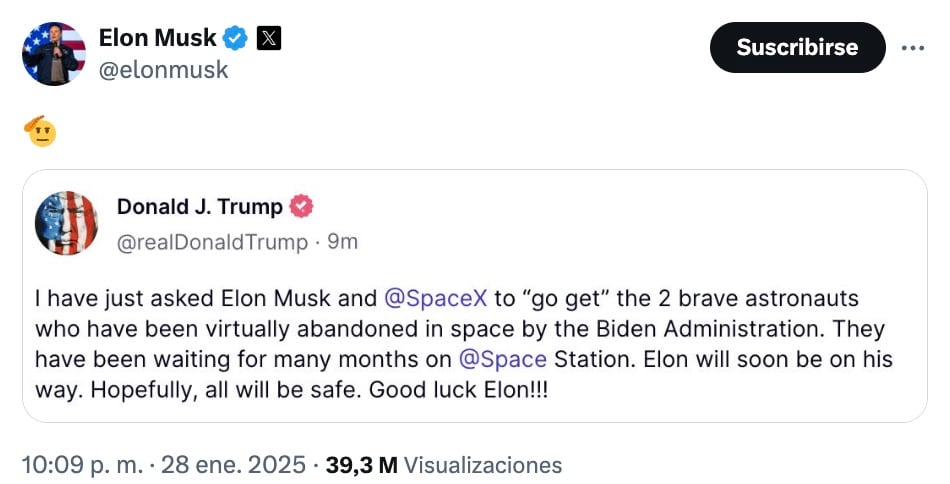Open the three-dot more options menu
950x484 pixels.
click(x=913, y=47)
